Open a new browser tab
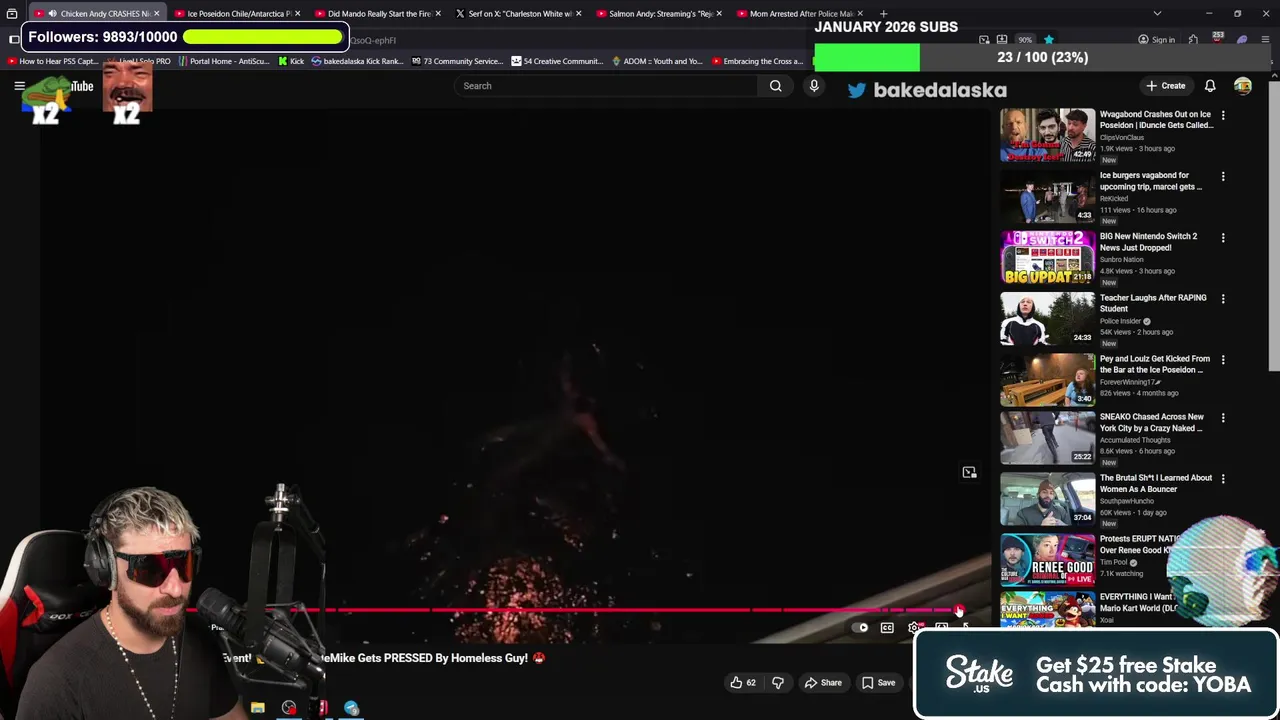This screenshot has width=1280, height=720. click(883, 14)
